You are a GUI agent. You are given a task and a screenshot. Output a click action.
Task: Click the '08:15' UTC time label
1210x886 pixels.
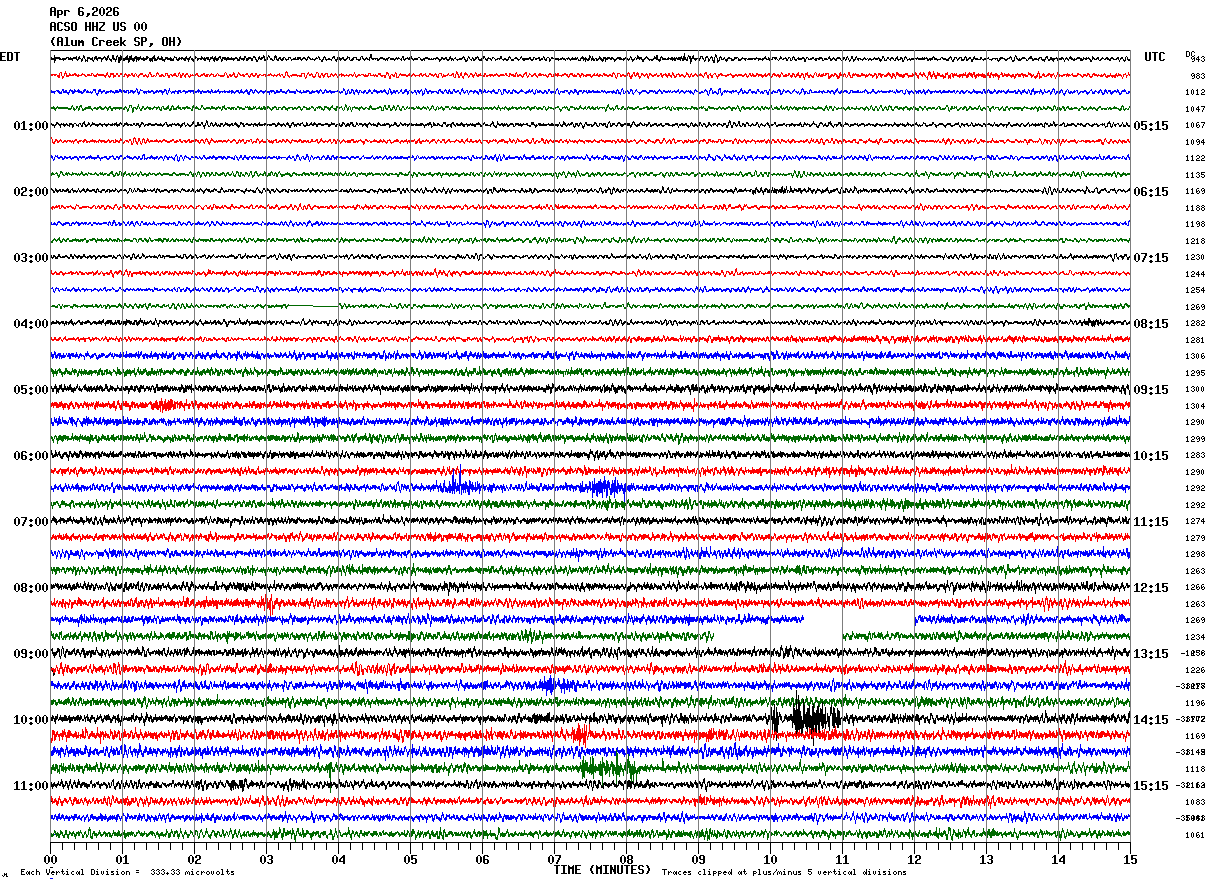[1151, 324]
